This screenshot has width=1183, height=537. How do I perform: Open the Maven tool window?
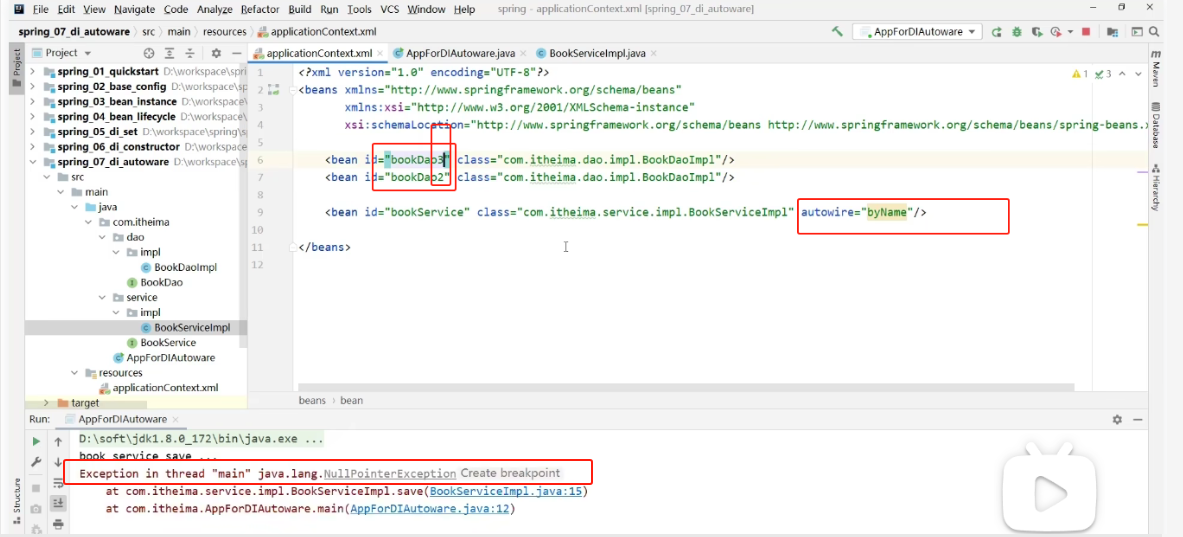coord(1155,69)
